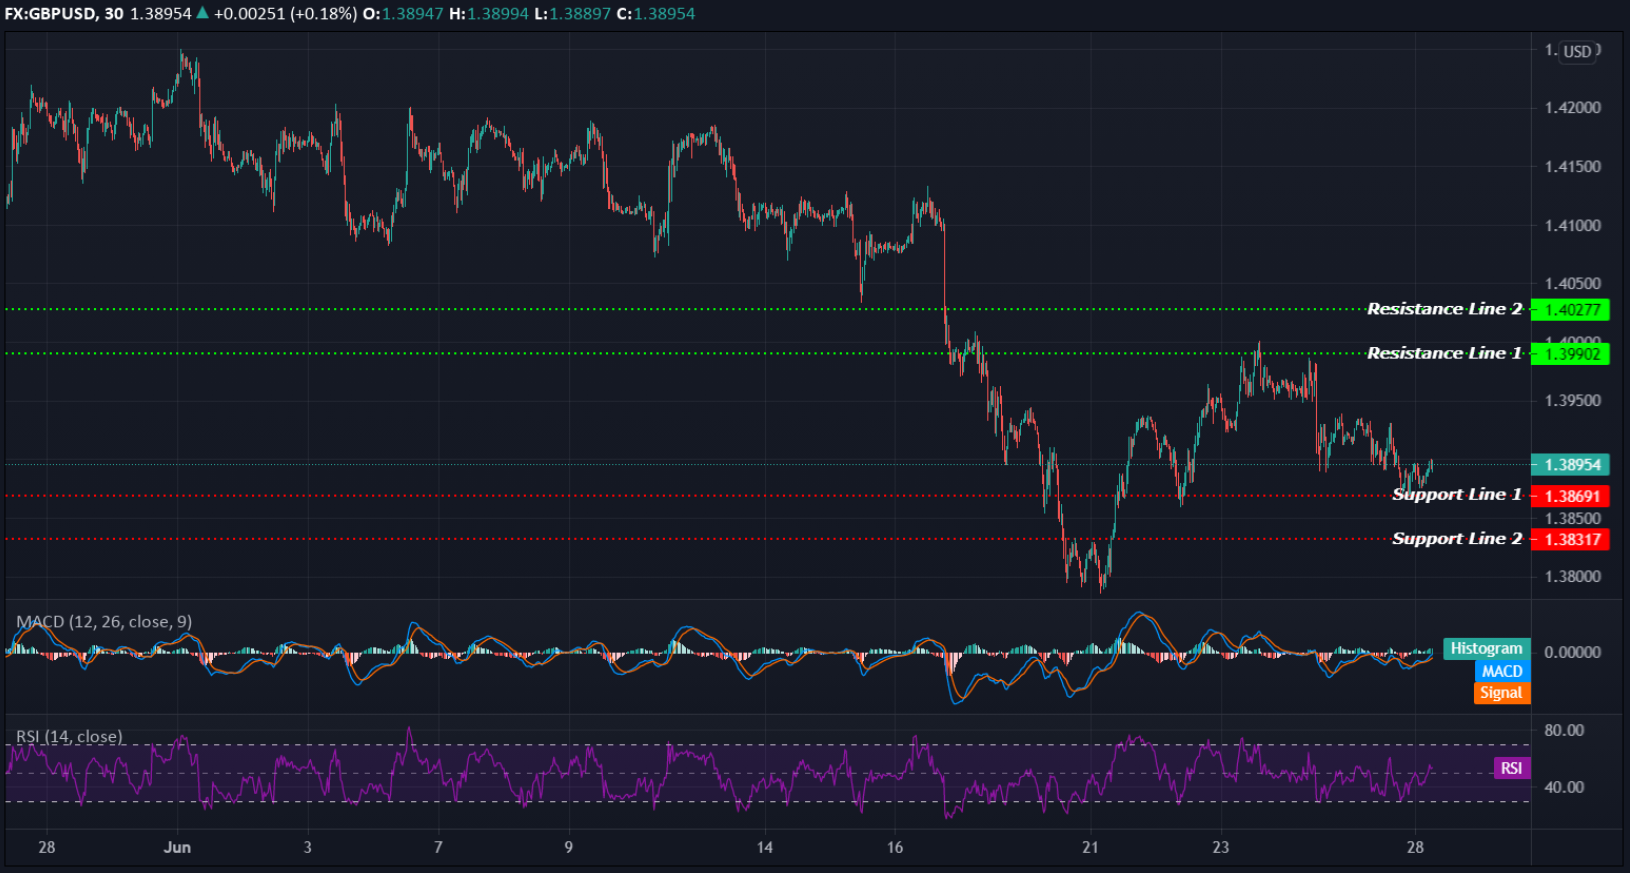This screenshot has width=1630, height=873.
Task: Click the Histogram indicator label
Action: click(1486, 649)
